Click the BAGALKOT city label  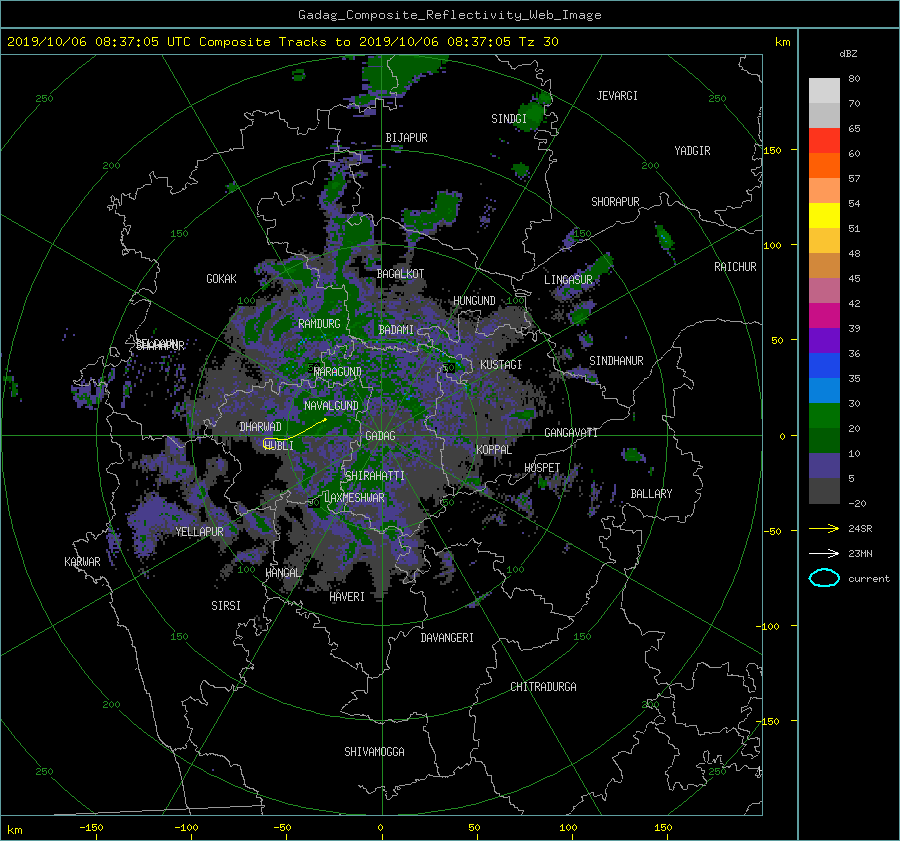coord(400,274)
